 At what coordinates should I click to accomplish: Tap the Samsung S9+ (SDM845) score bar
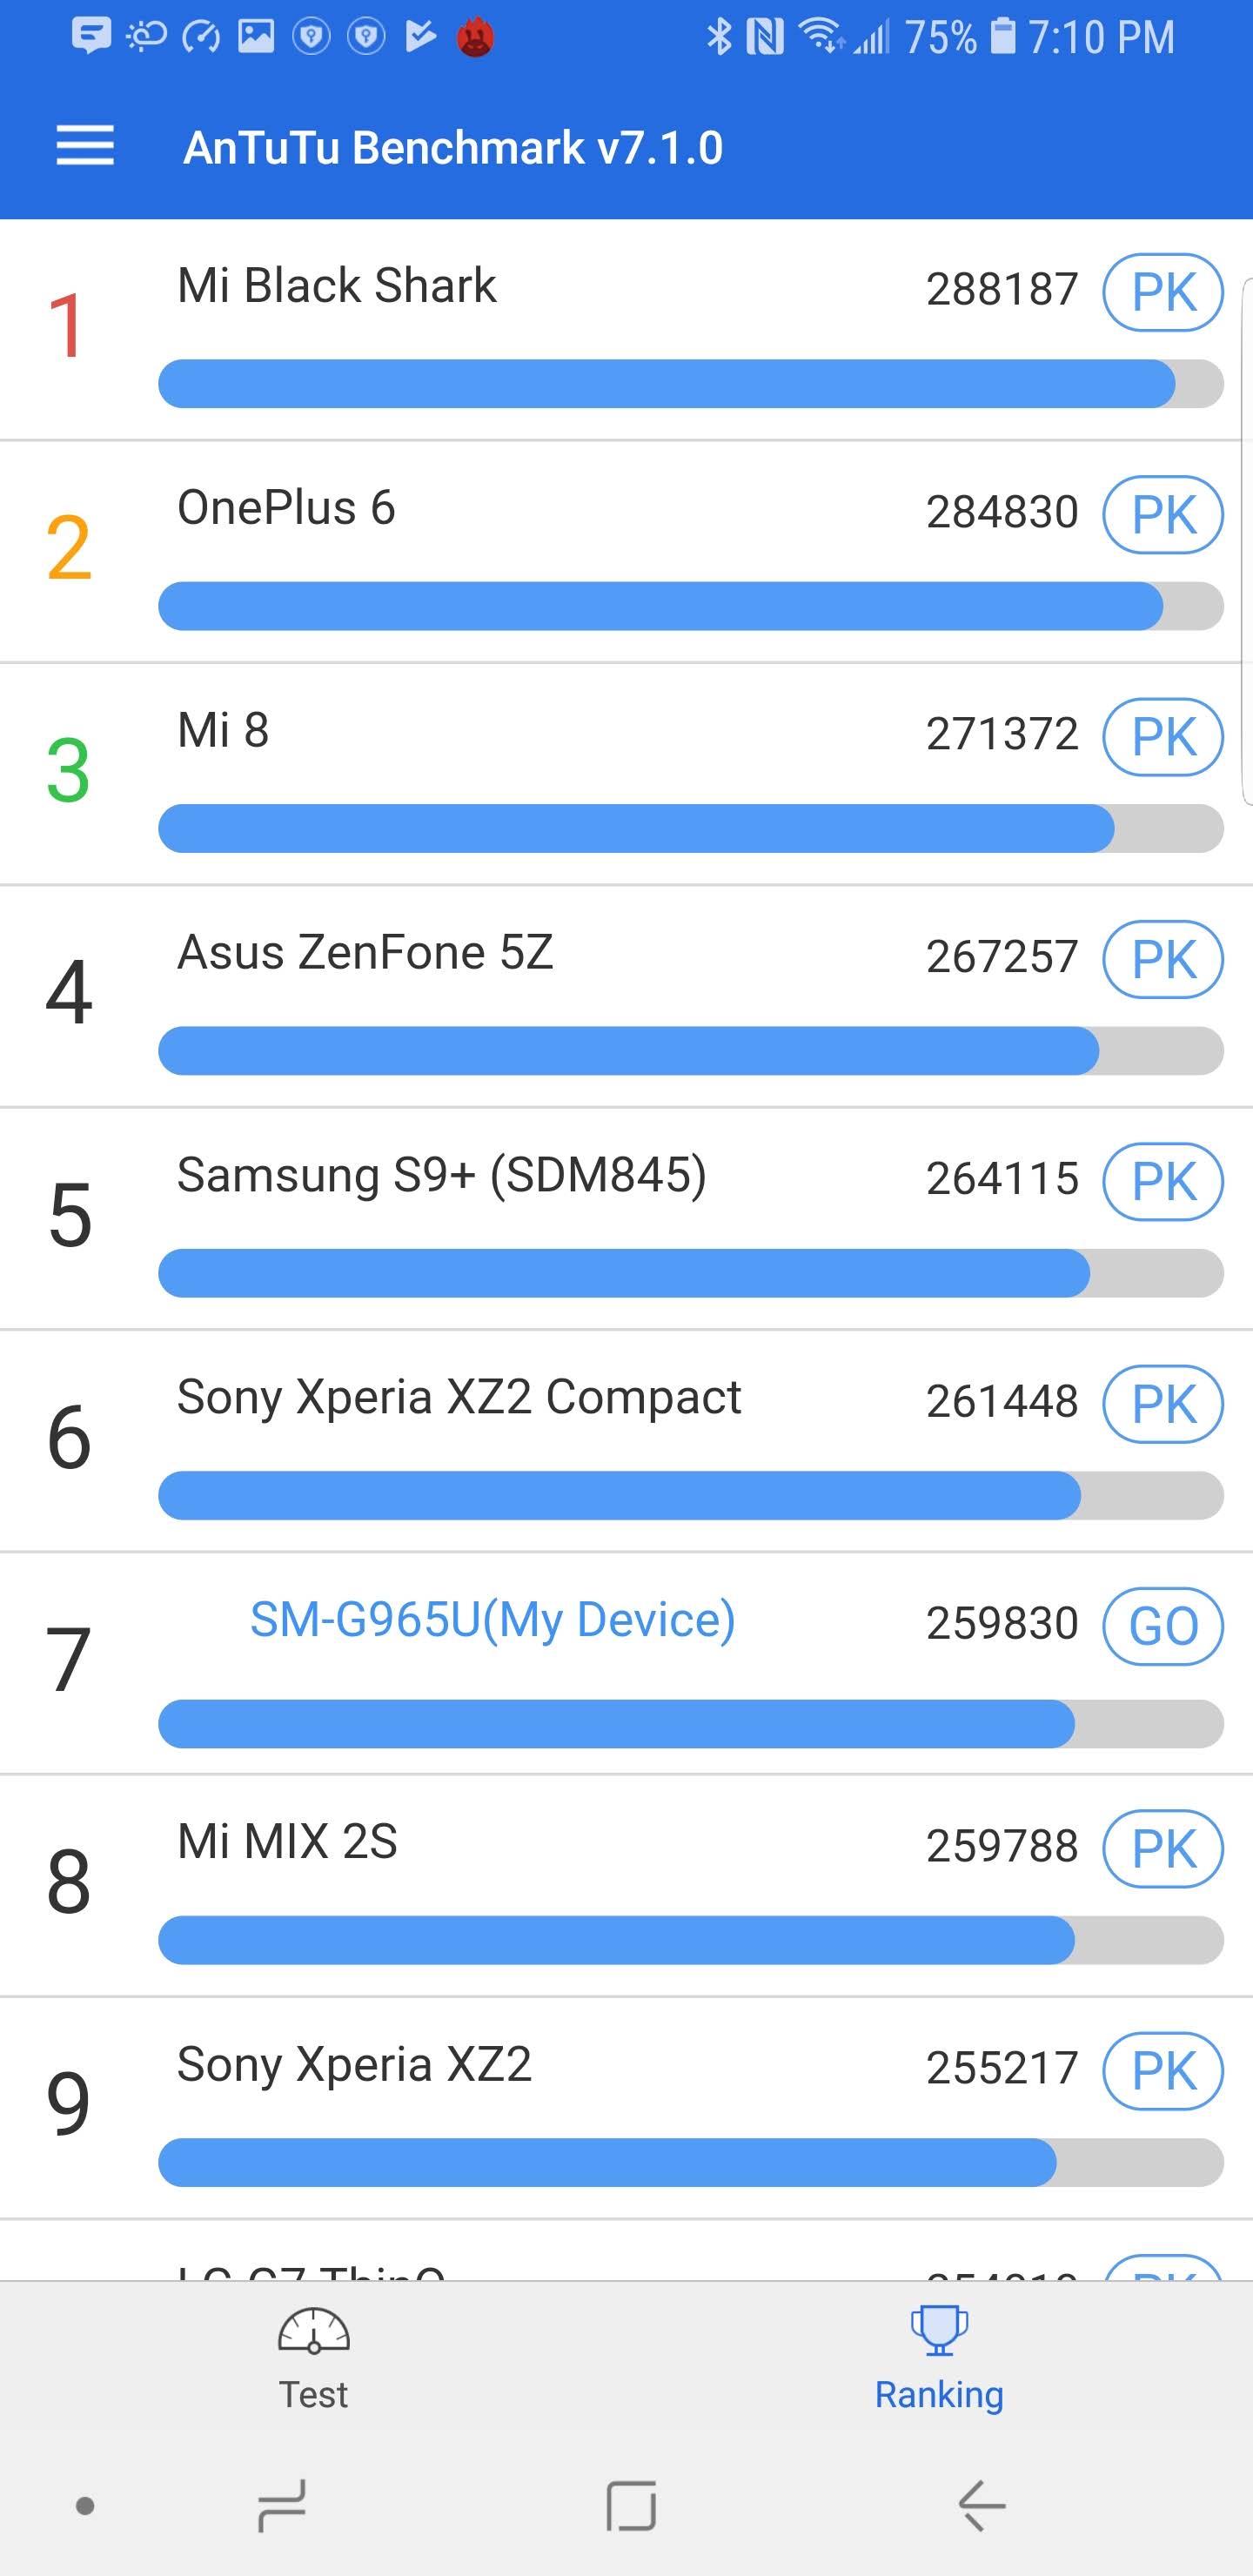pos(690,1273)
